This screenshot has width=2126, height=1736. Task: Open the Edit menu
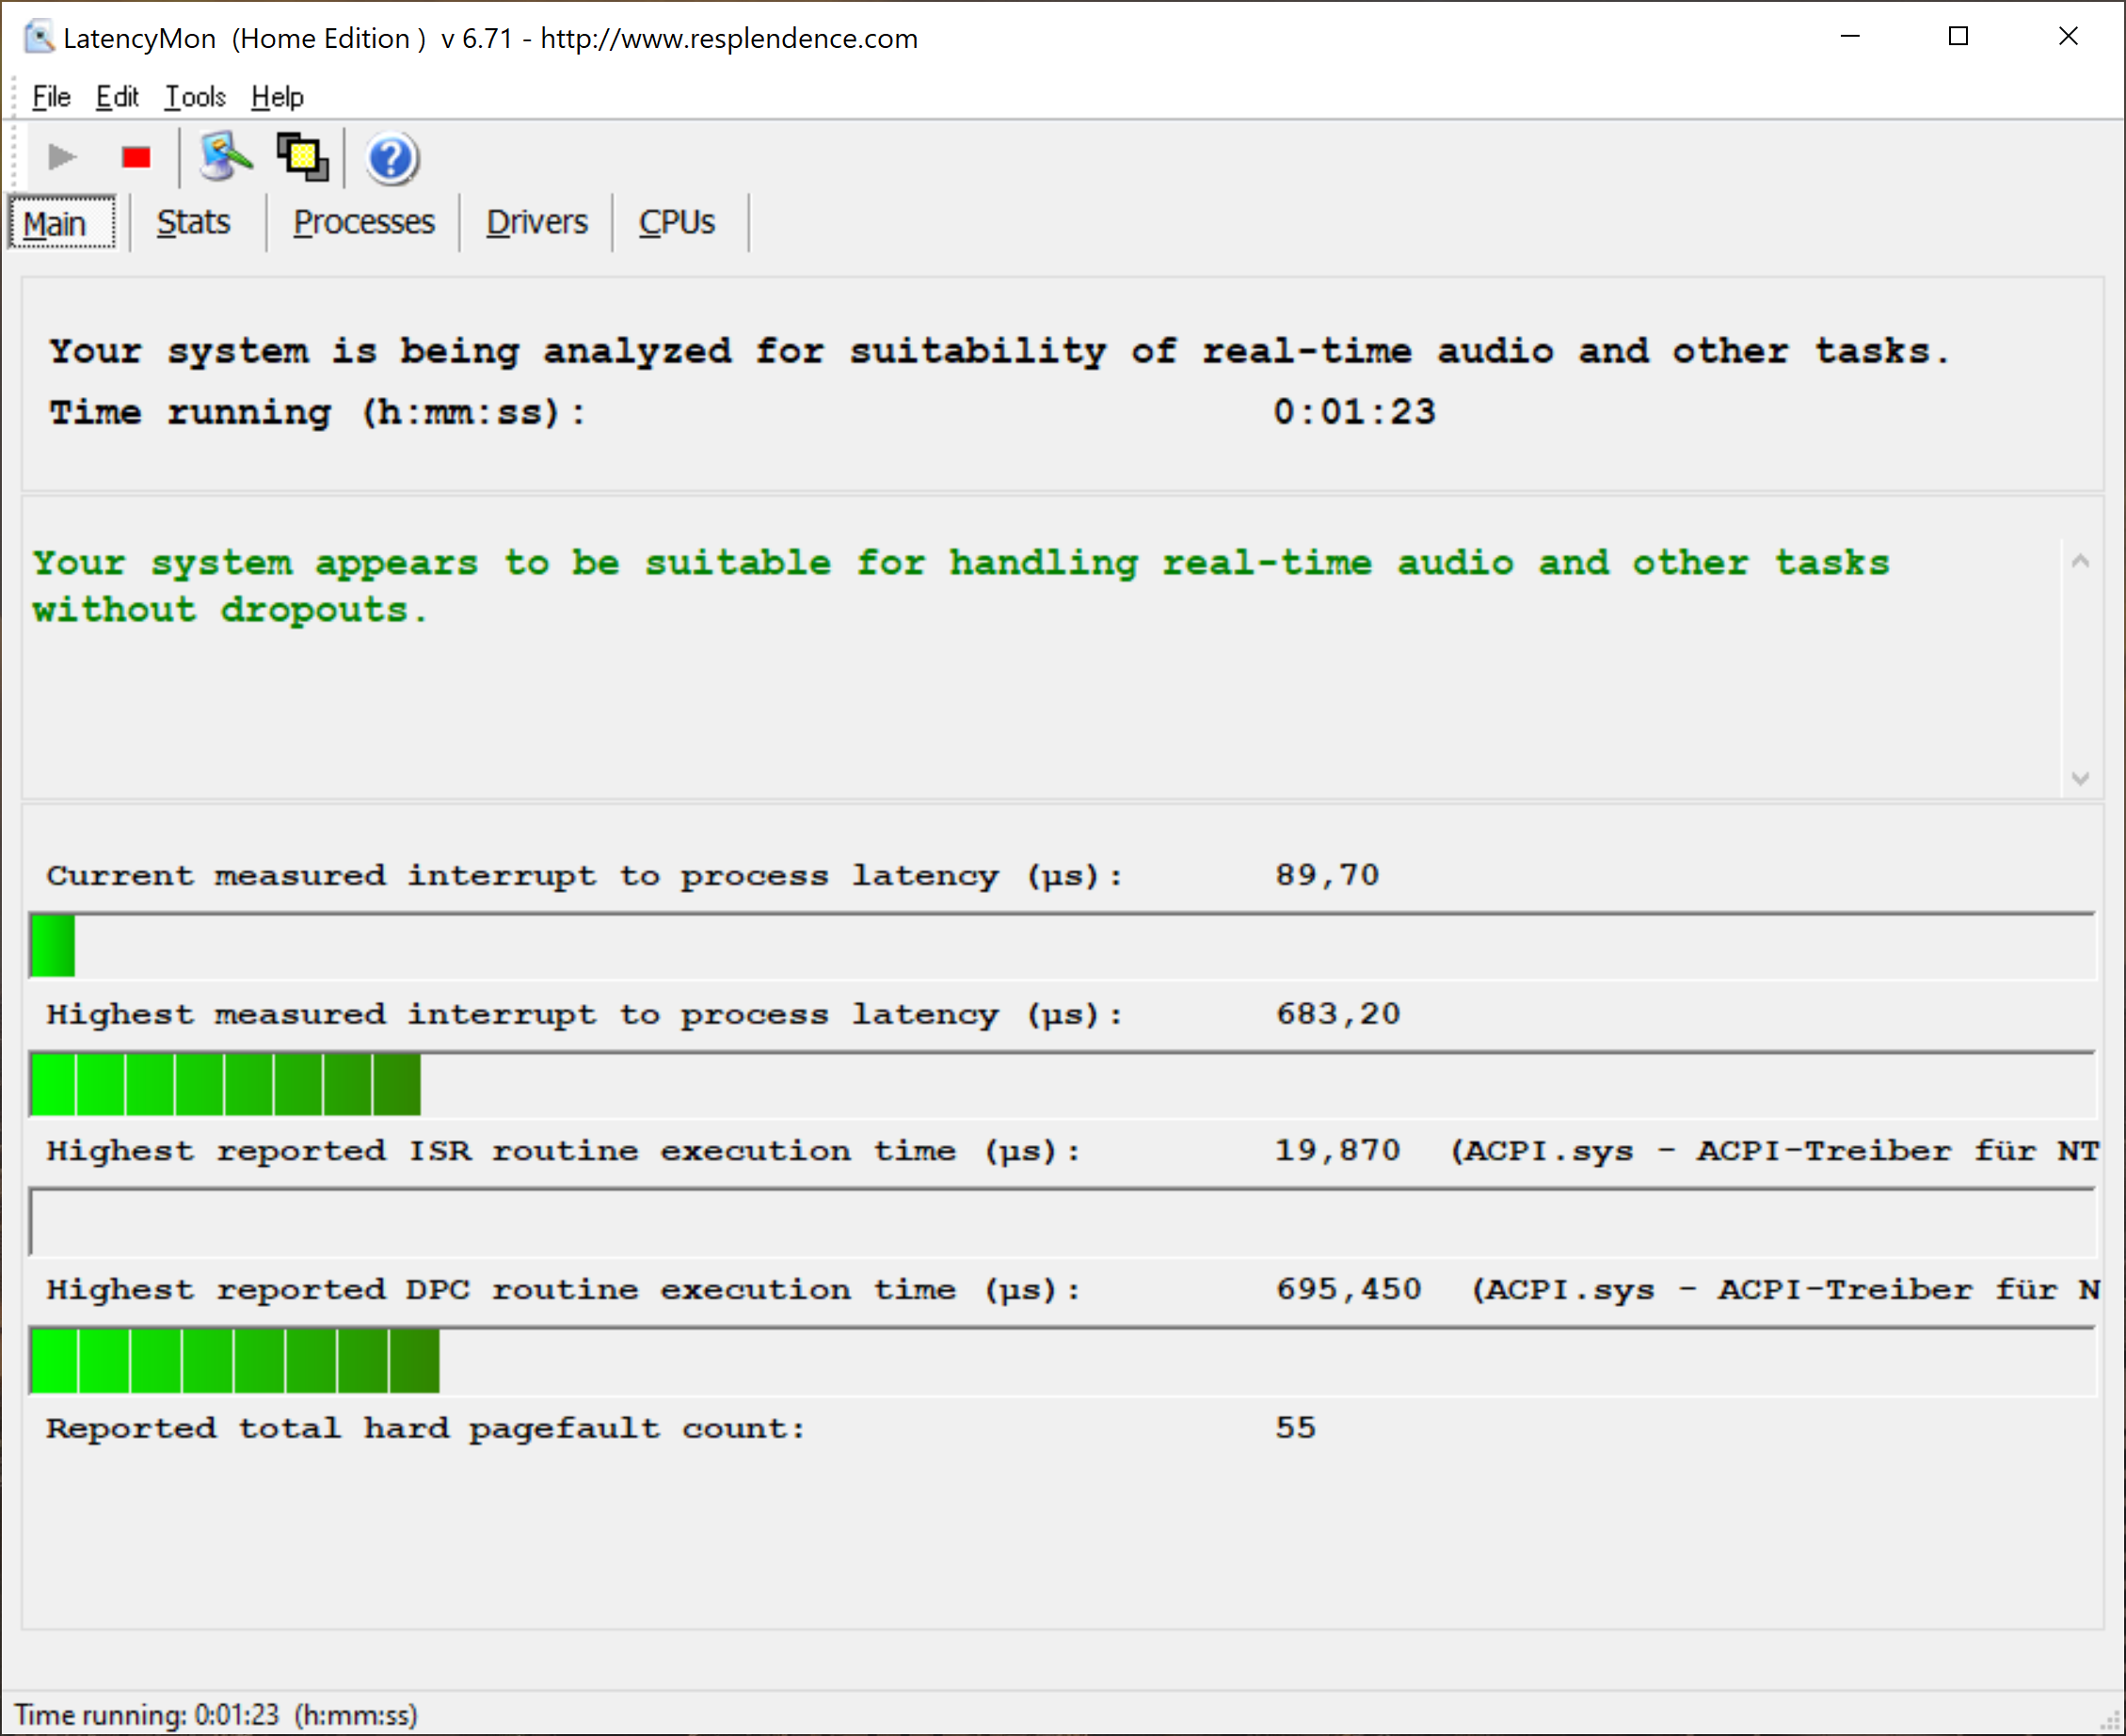[x=117, y=97]
